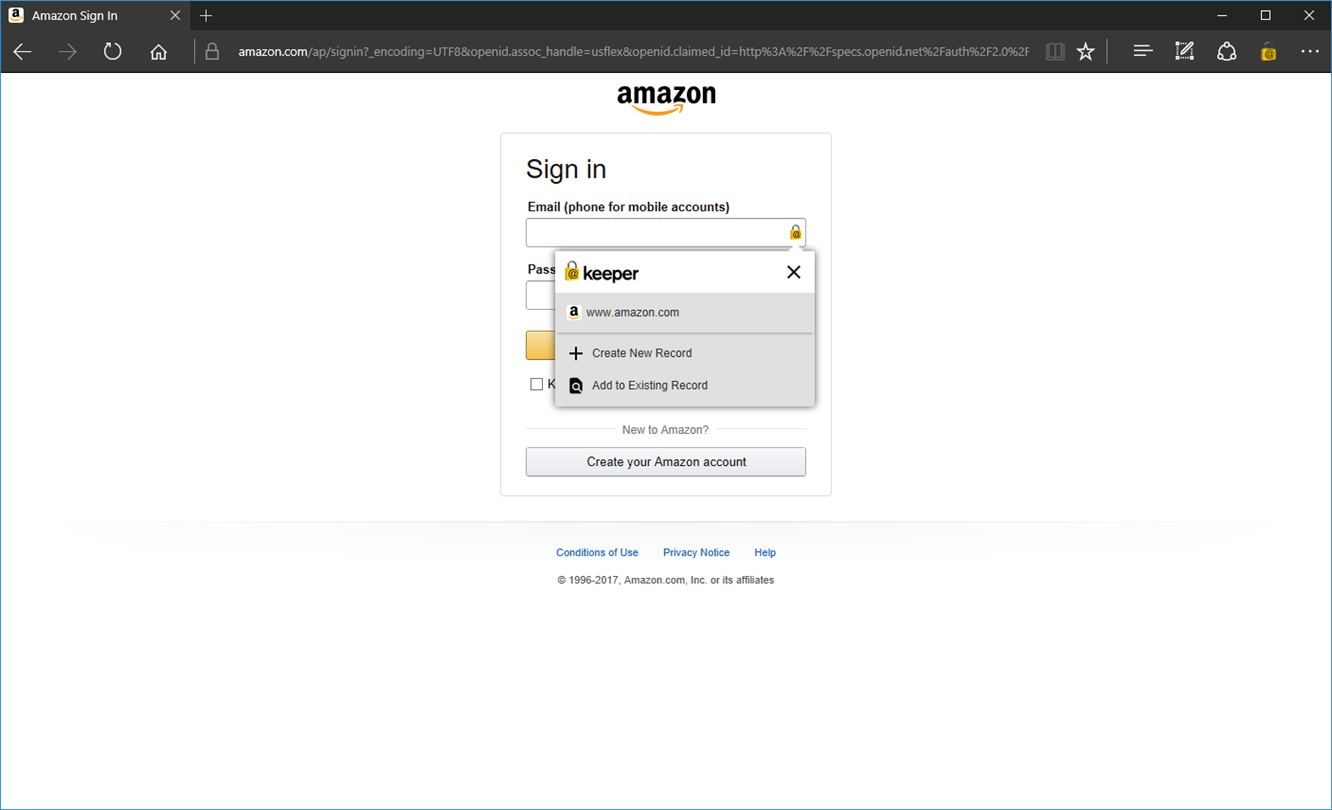Close the Amazon Sign In tab
Screen dimensions: 1332x810
pos(175,16)
